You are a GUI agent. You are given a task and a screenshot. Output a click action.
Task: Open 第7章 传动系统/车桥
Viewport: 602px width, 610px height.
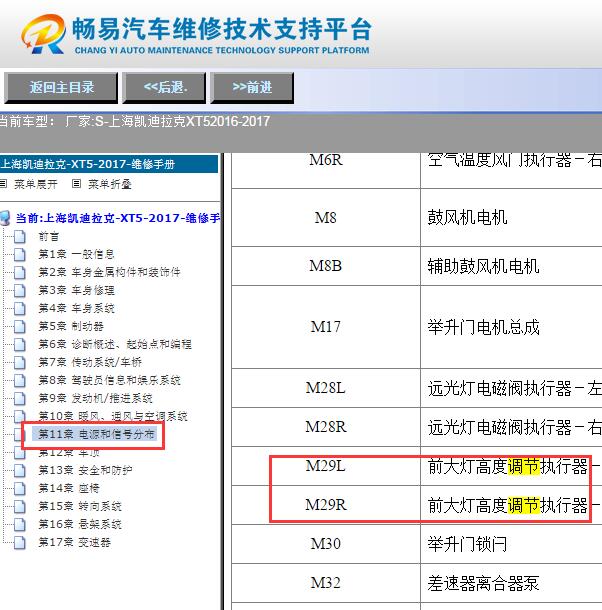90,362
